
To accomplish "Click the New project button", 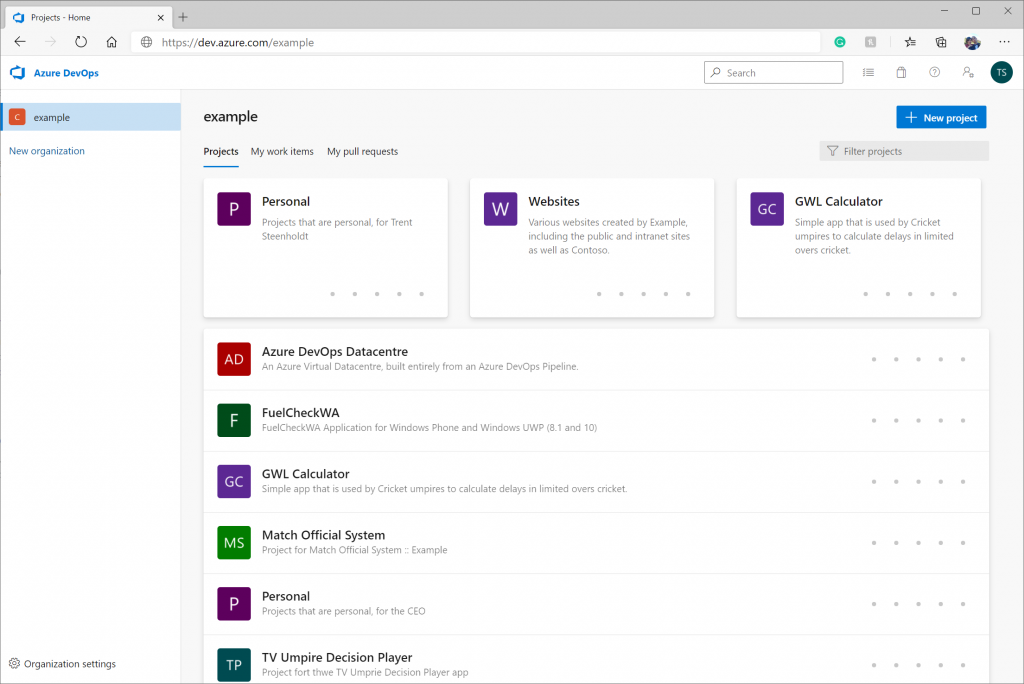I will coord(941,118).
